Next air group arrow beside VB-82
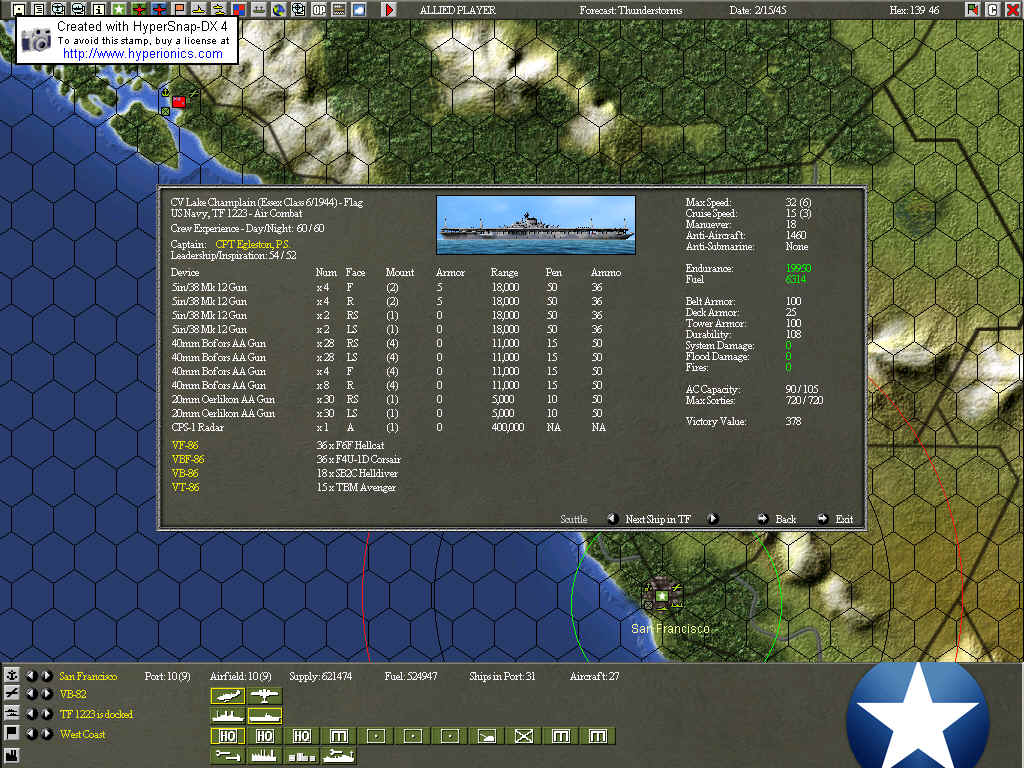1024x768 pixels. tap(47, 694)
